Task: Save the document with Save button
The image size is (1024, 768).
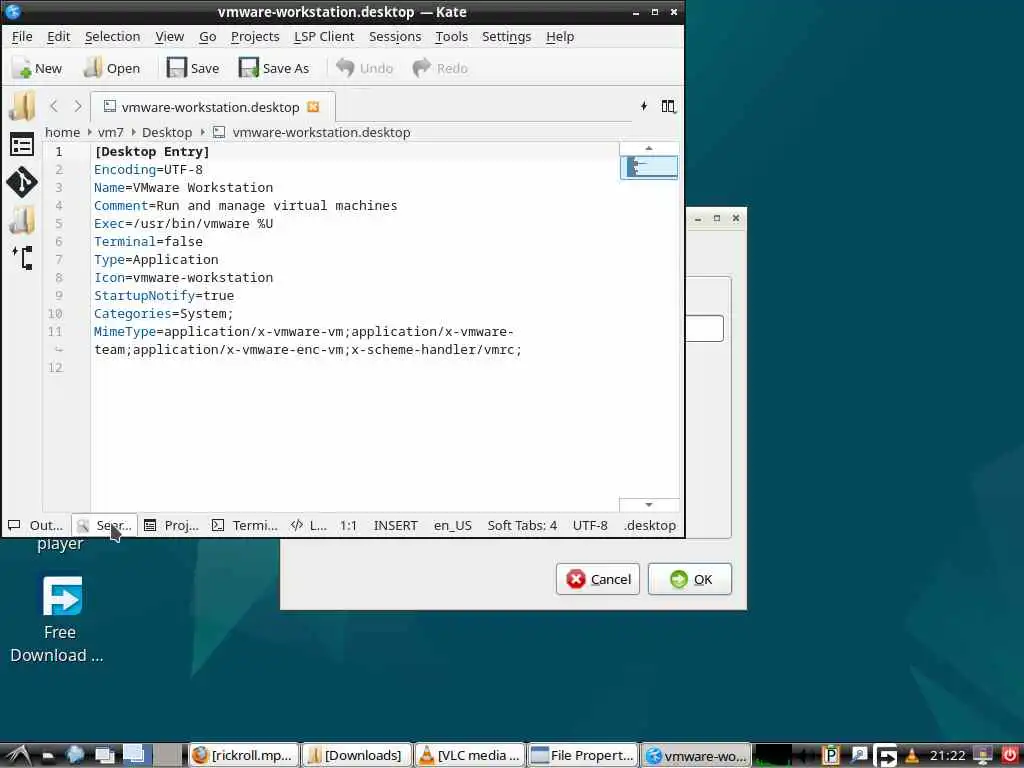Action: [193, 68]
